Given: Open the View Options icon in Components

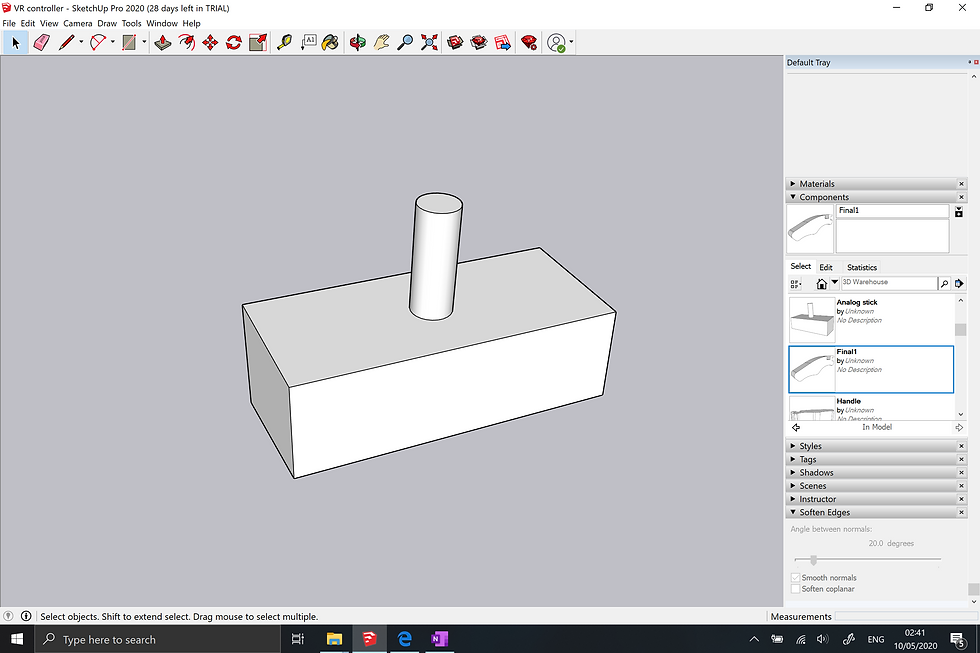Looking at the screenshot, I should click(796, 284).
